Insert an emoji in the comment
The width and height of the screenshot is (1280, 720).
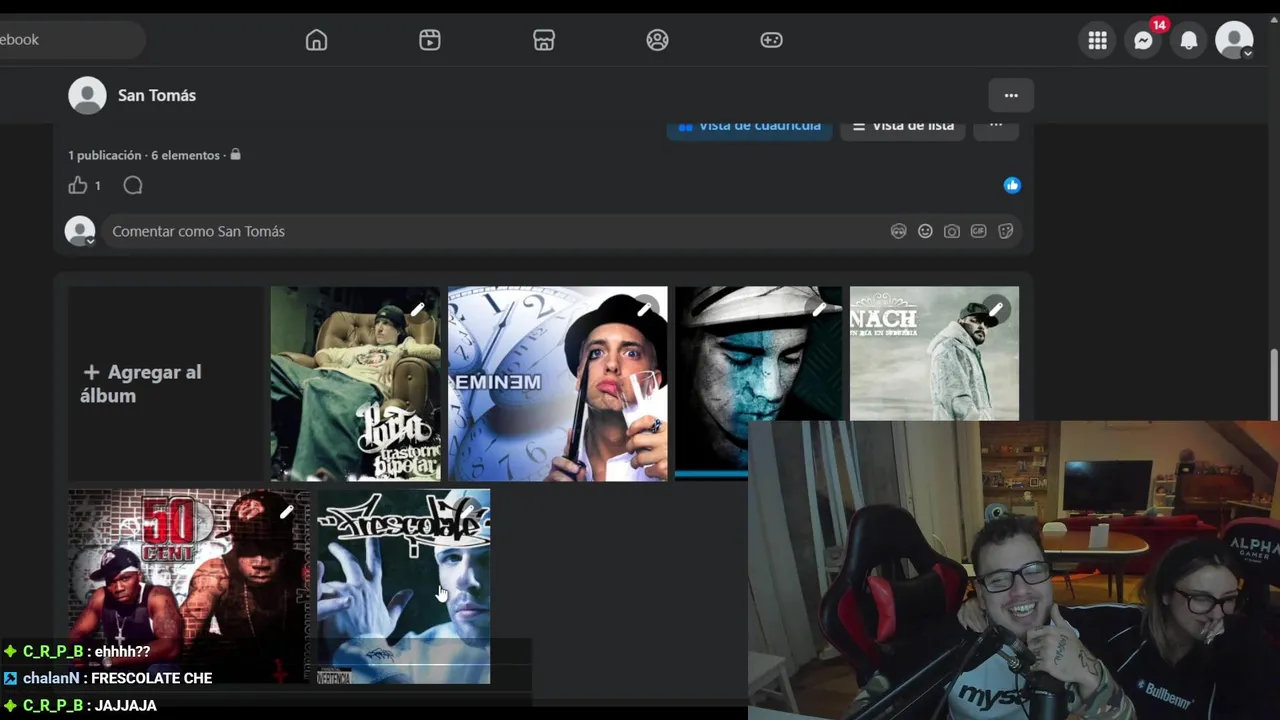tap(925, 231)
